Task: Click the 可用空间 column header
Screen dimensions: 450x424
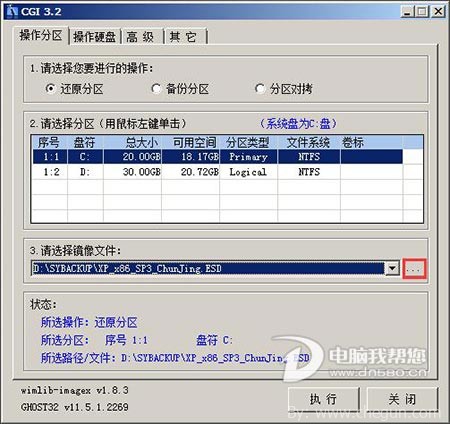Action: 191,143
